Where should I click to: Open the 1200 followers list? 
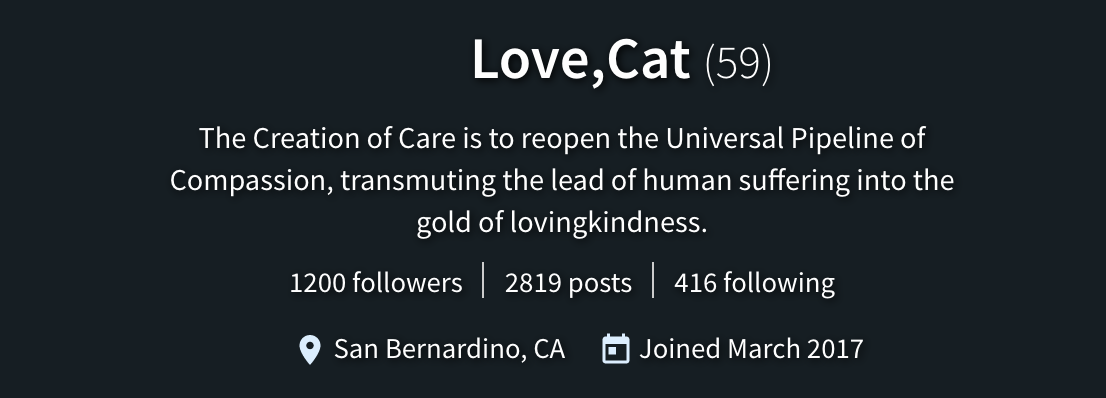(x=376, y=283)
